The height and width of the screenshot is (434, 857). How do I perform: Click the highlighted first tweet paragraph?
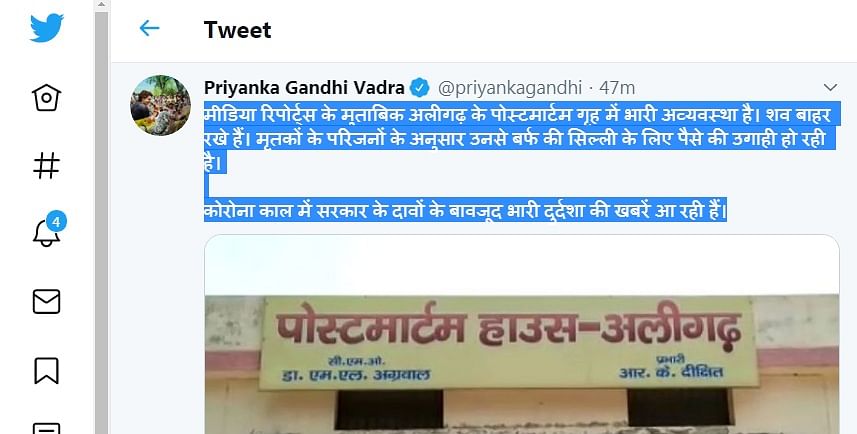[520, 138]
